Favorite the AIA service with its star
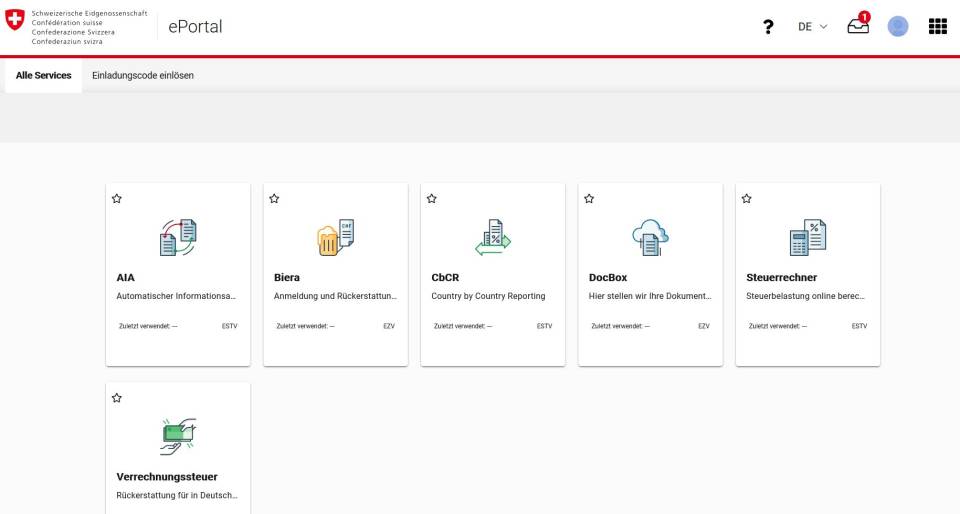The width and height of the screenshot is (960, 514). 117,198
